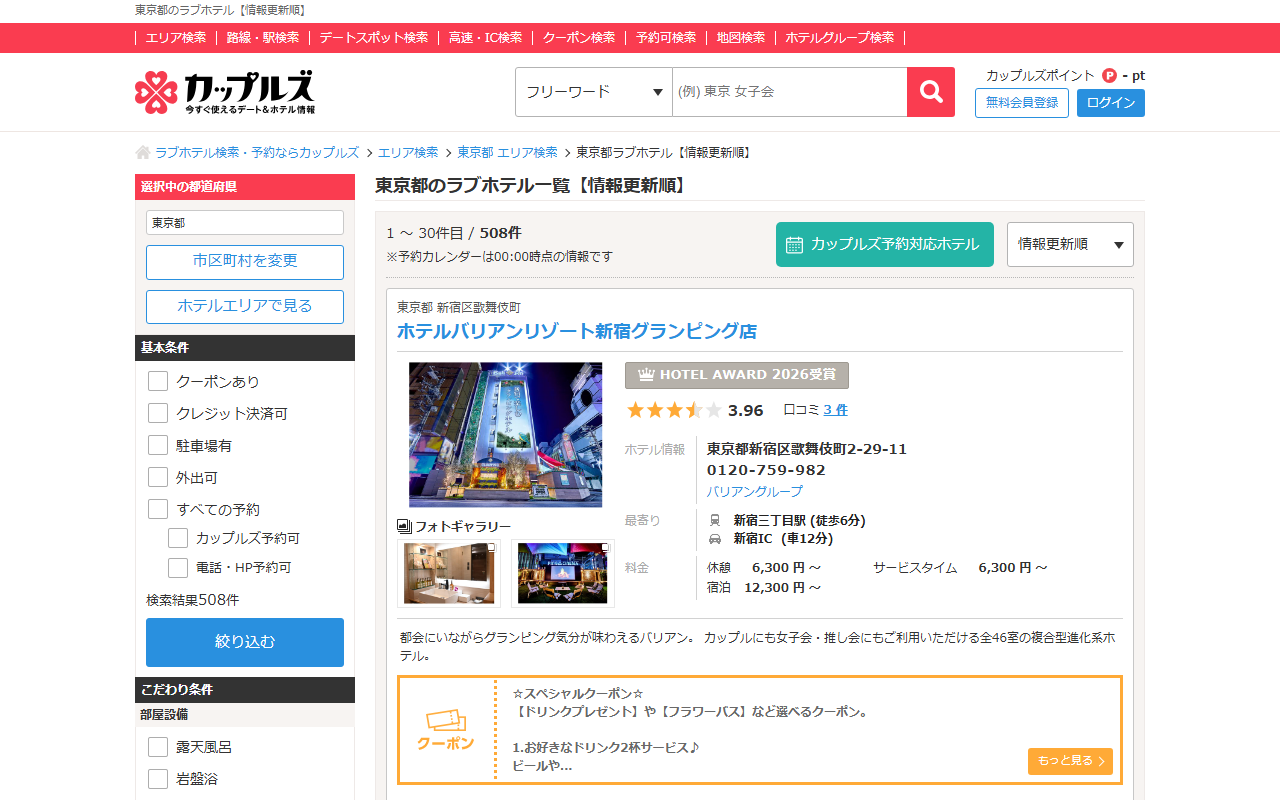Check the クーポンあり checkbox
1280x800 pixels.
tap(158, 381)
